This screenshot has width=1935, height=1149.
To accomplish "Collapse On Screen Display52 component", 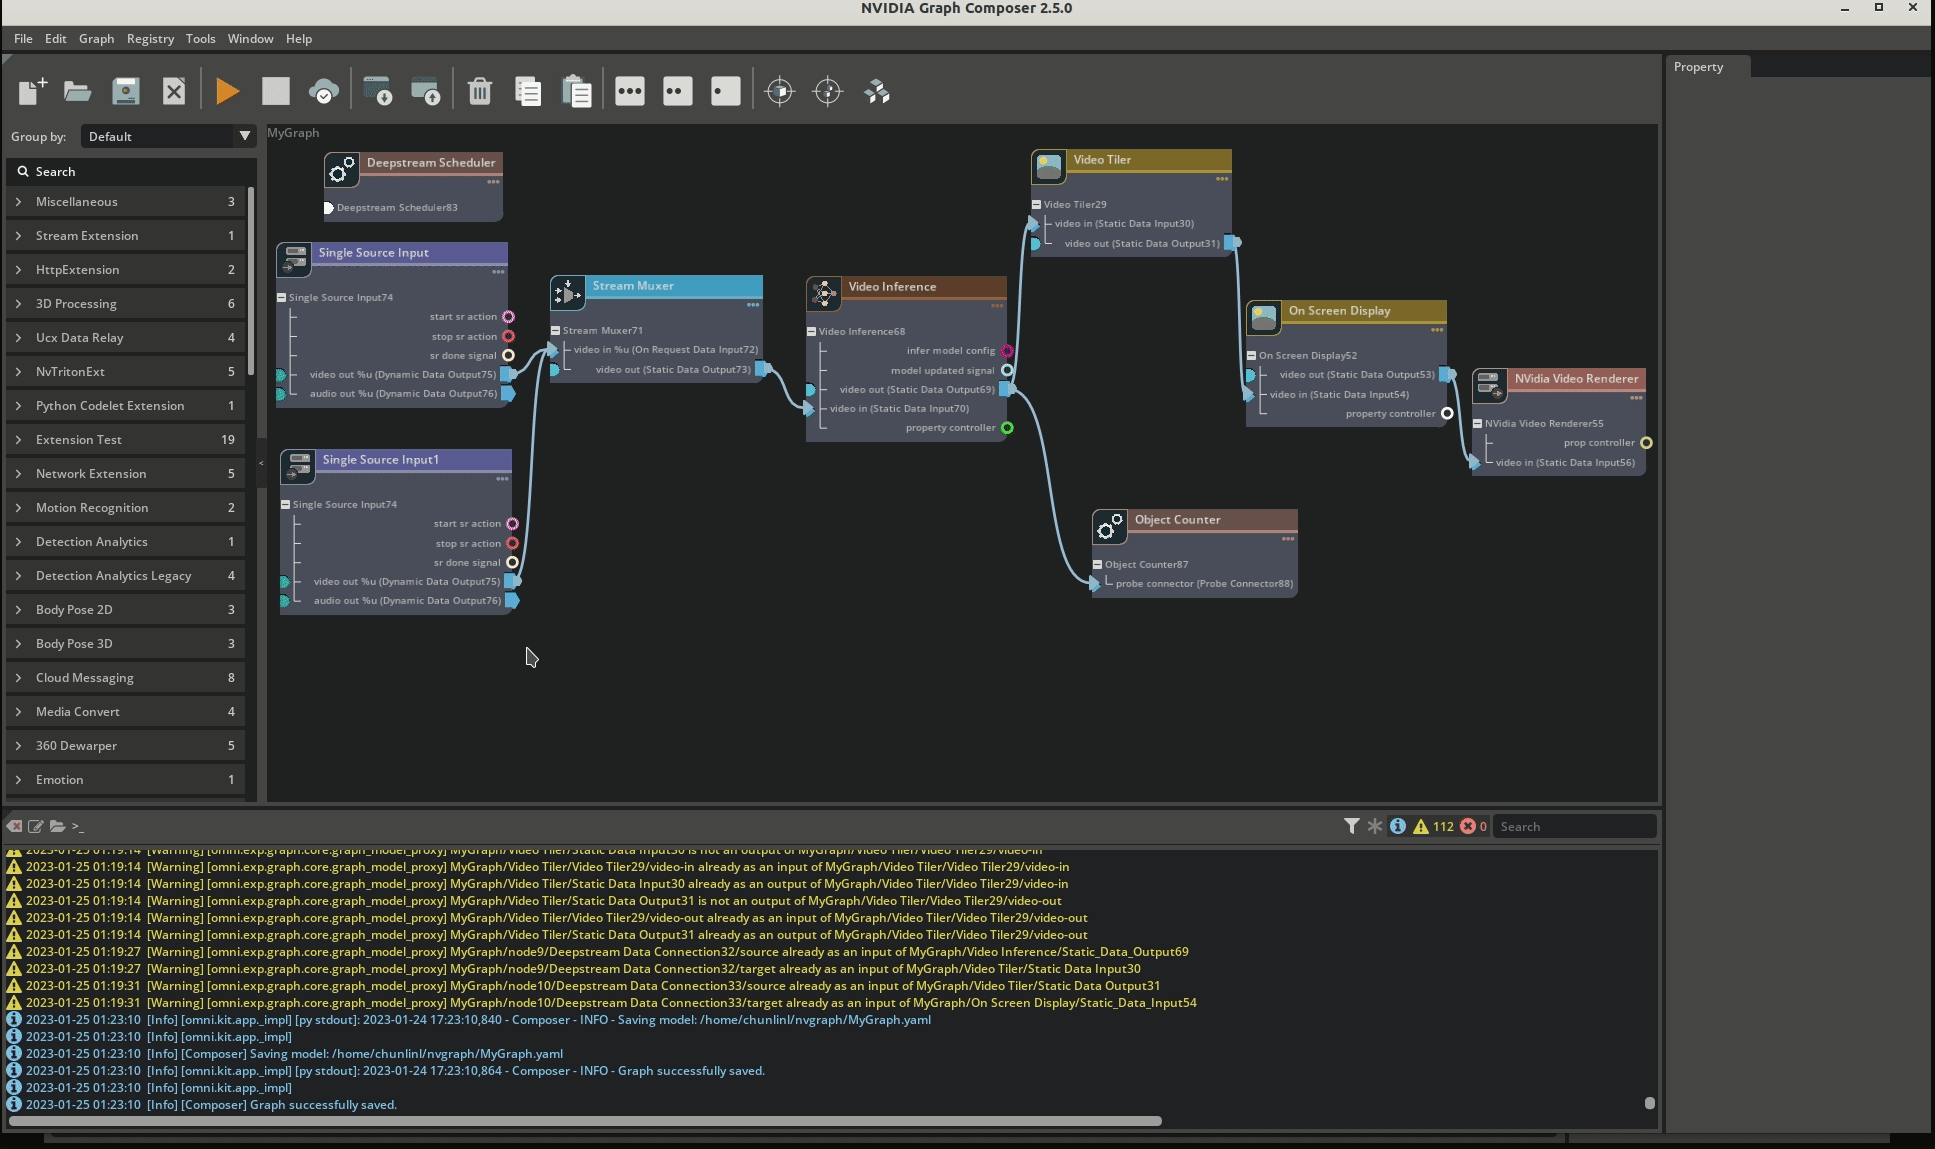I will coord(1252,355).
